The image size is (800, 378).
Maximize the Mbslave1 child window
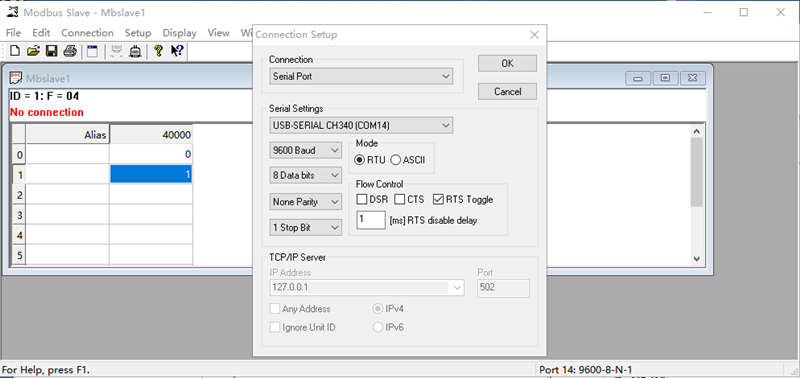(x=665, y=78)
